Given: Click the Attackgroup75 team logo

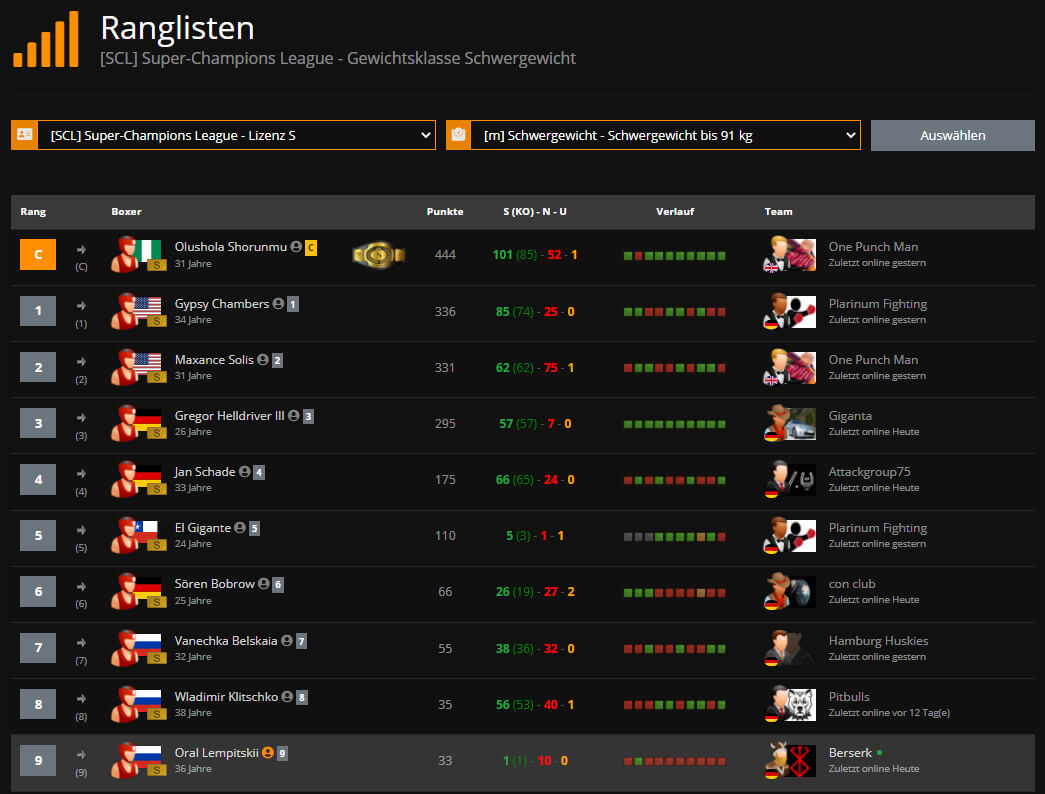Looking at the screenshot, I should click(790, 480).
